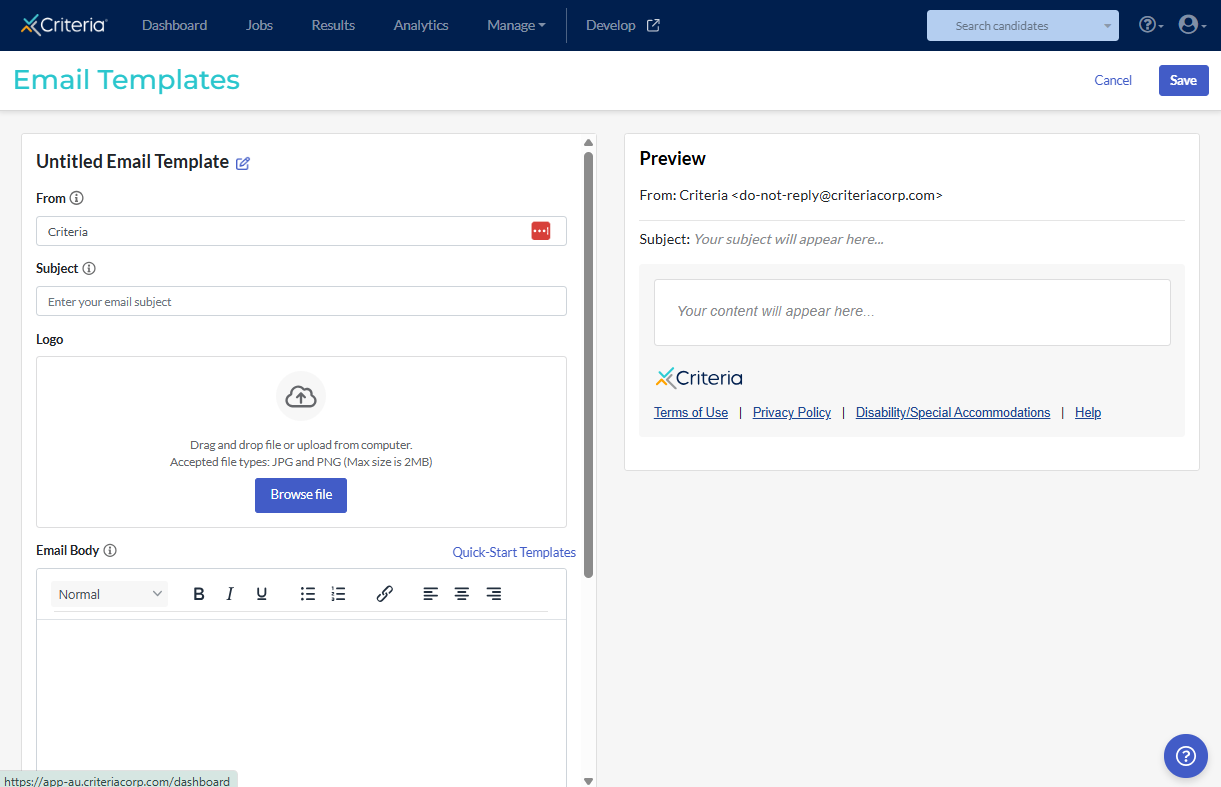The width and height of the screenshot is (1221, 787).
Task: Open the Analytics page
Action: (x=421, y=25)
